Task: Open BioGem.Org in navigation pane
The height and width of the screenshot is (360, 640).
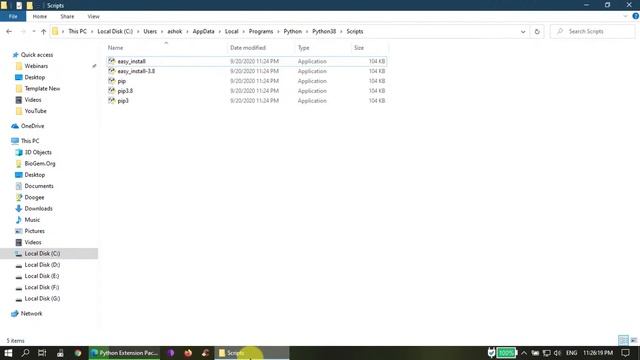Action: click(40, 164)
